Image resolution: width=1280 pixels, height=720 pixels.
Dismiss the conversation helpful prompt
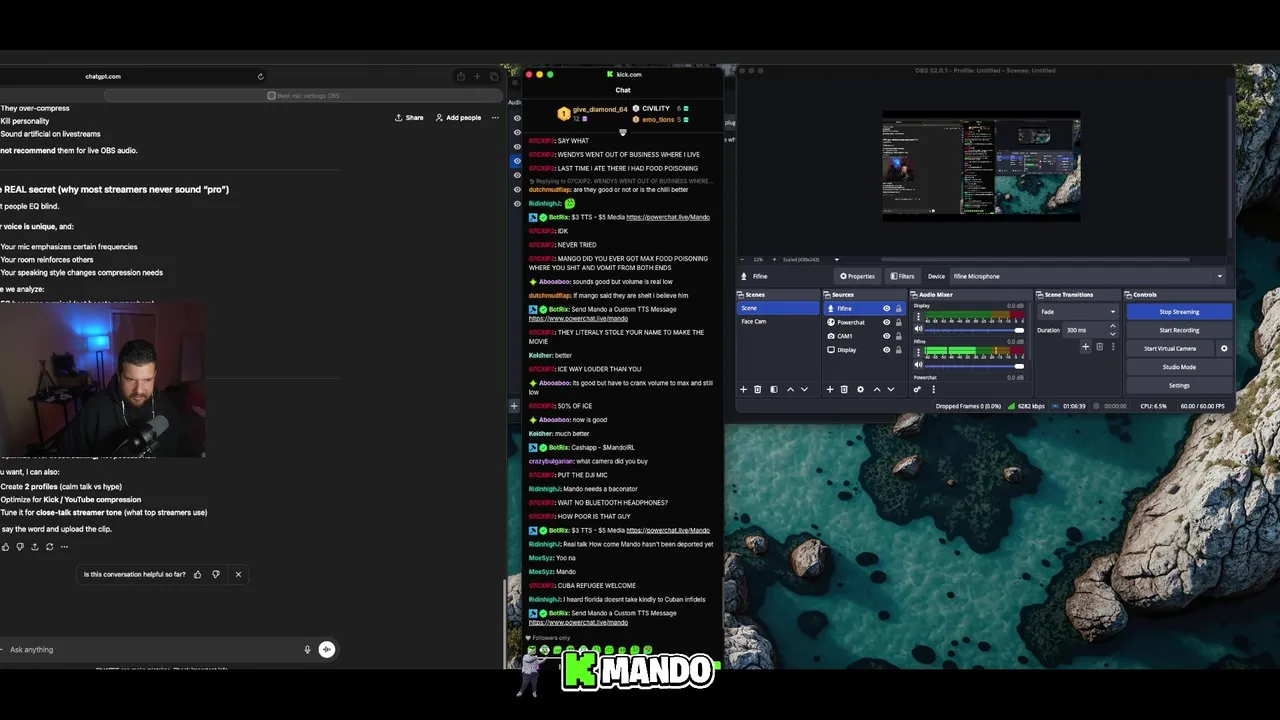pyautogui.click(x=238, y=574)
